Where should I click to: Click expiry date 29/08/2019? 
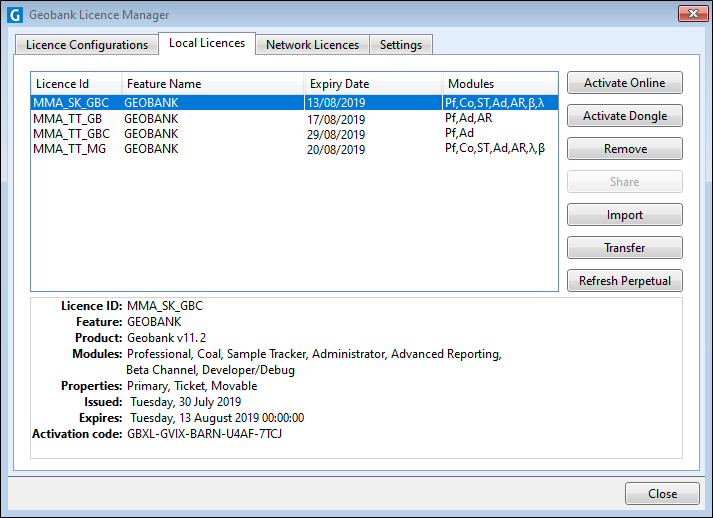[336, 135]
